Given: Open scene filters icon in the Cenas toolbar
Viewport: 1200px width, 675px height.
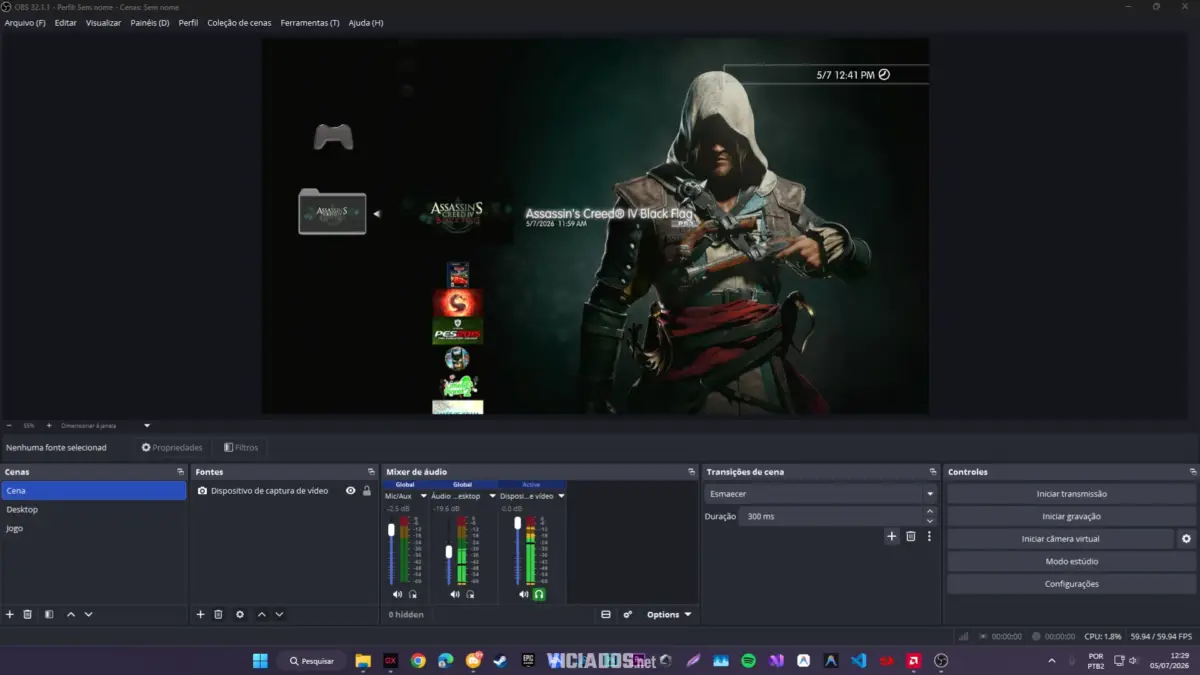Looking at the screenshot, I should pyautogui.click(x=49, y=614).
